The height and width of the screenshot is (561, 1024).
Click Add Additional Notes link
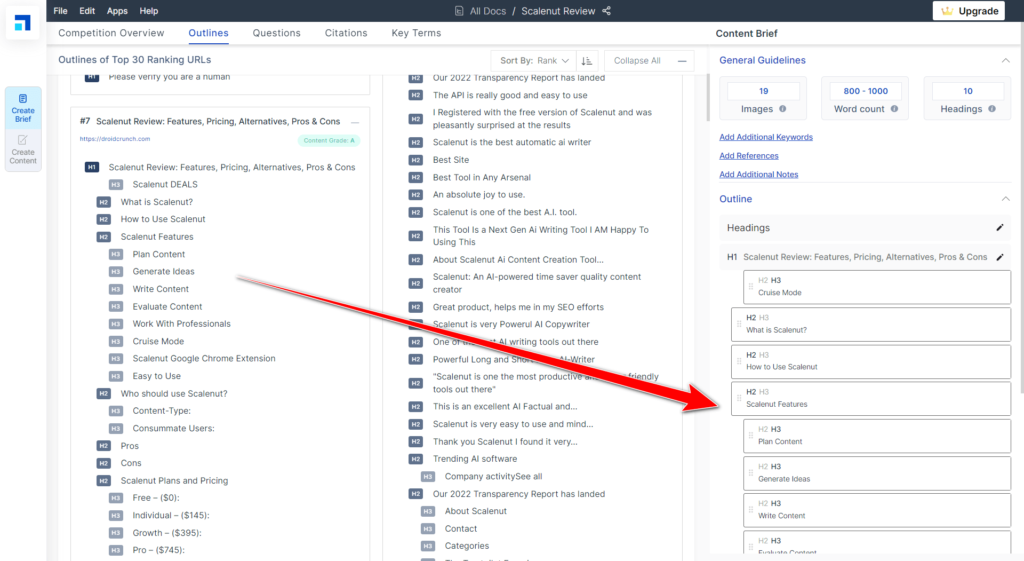coord(758,174)
